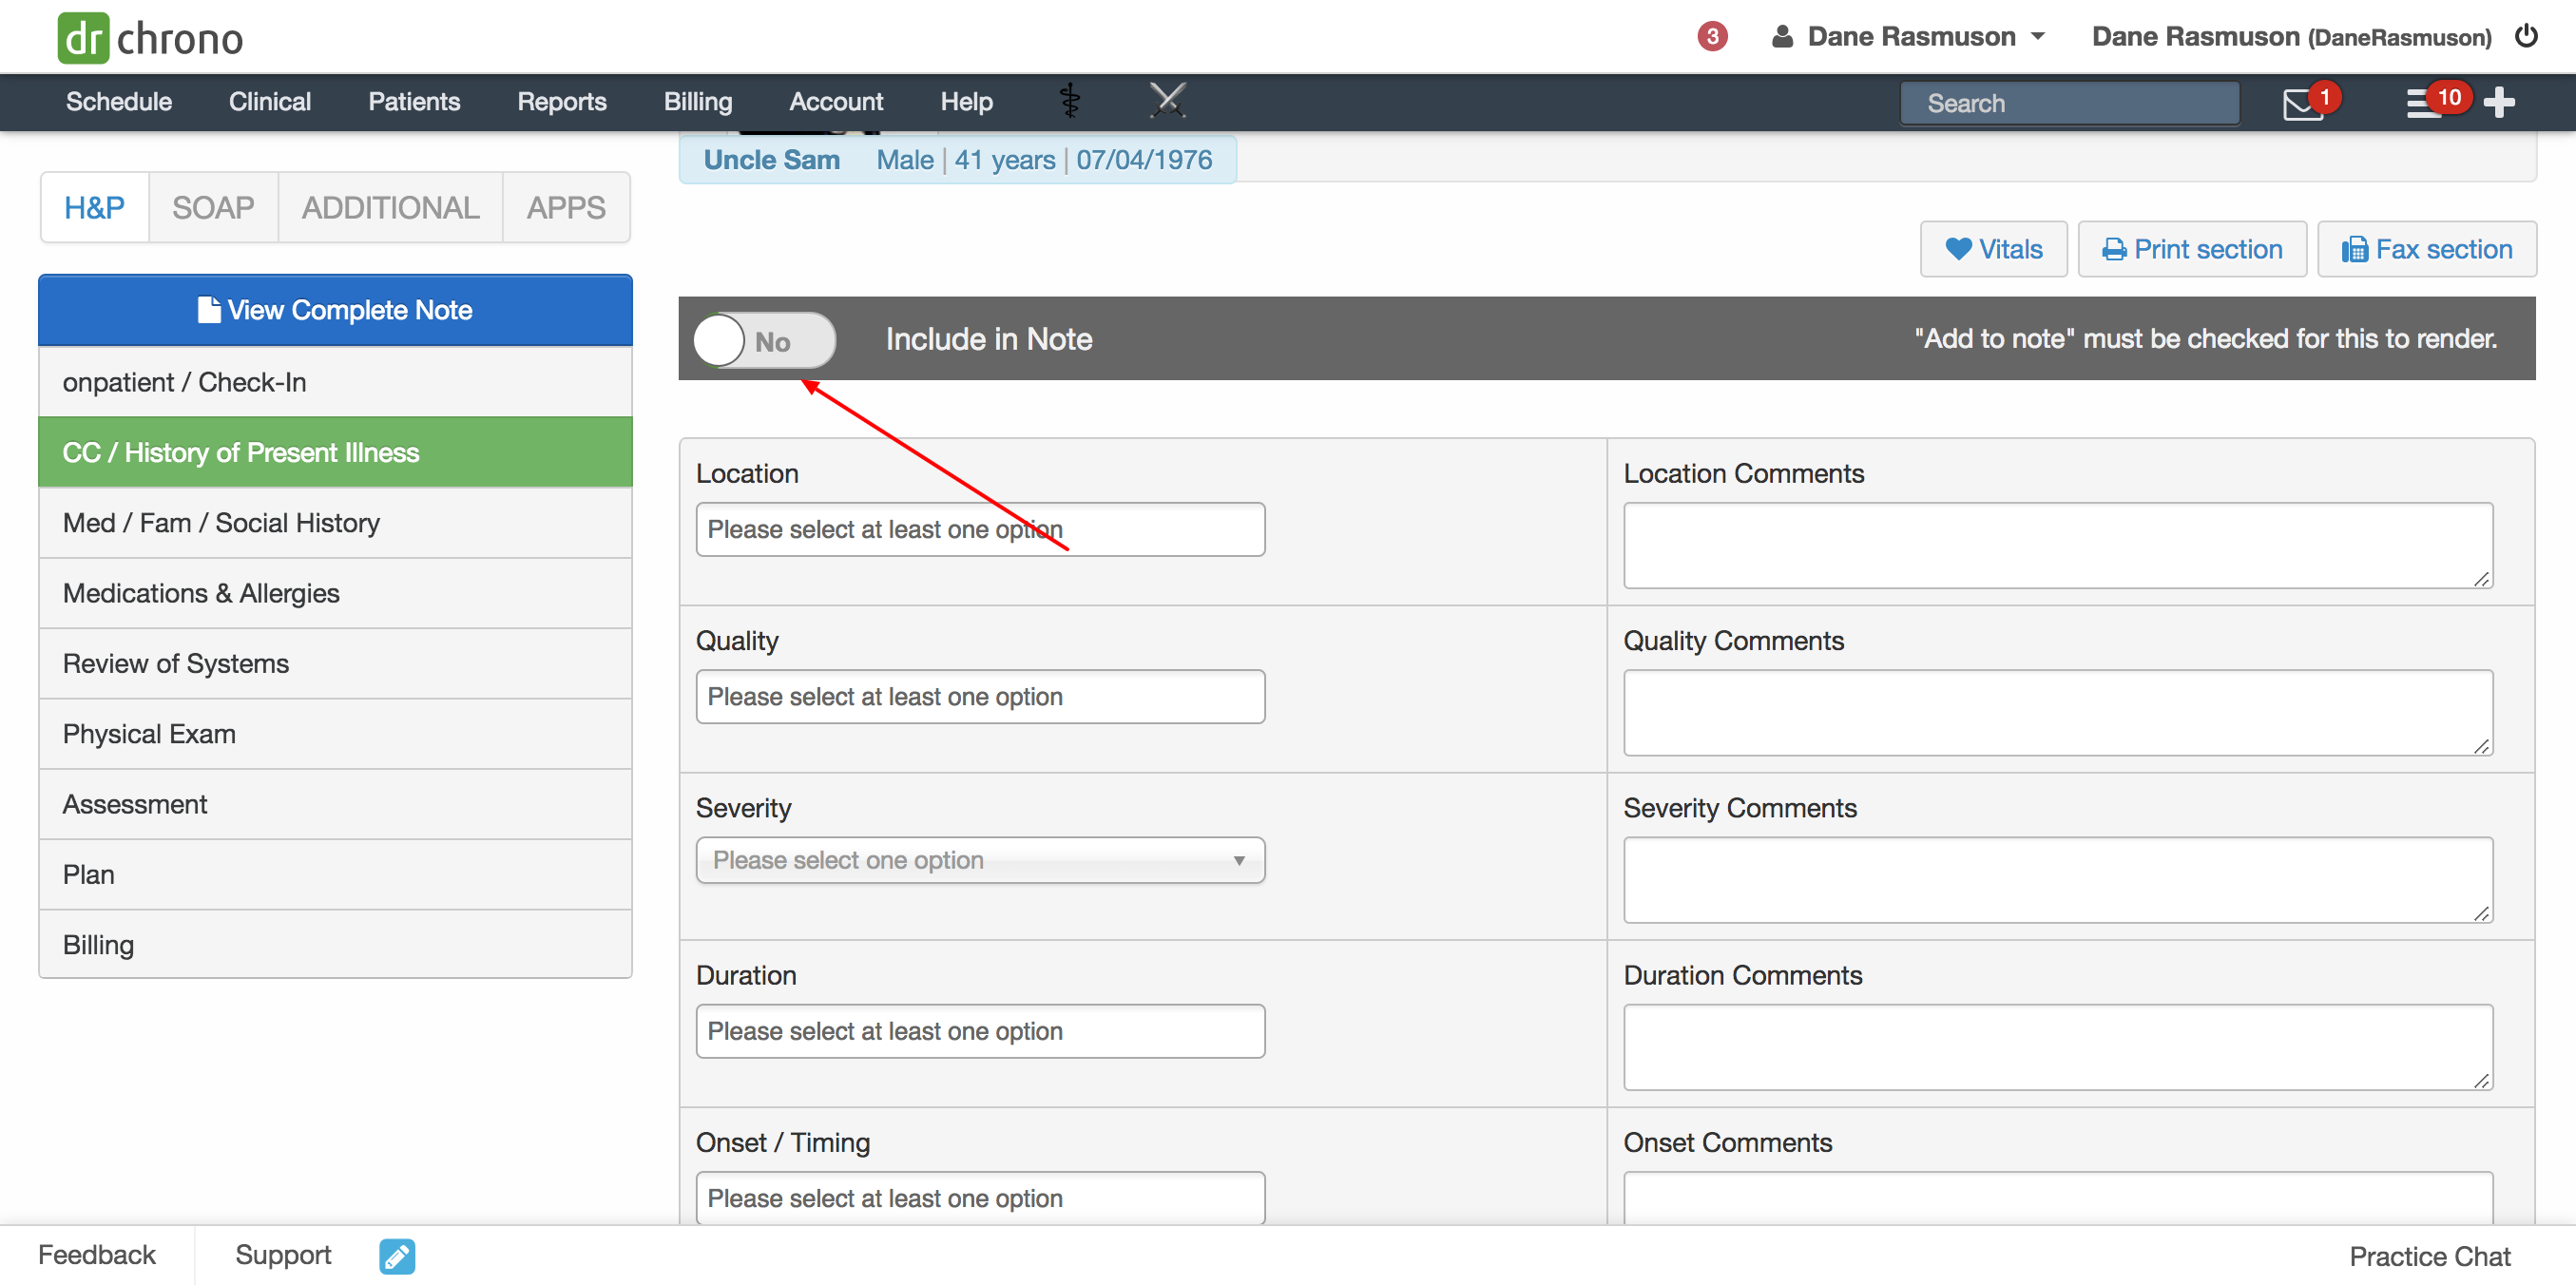Screen dimensions: 2576x1285
Task: Open the Patients menu
Action: [414, 102]
